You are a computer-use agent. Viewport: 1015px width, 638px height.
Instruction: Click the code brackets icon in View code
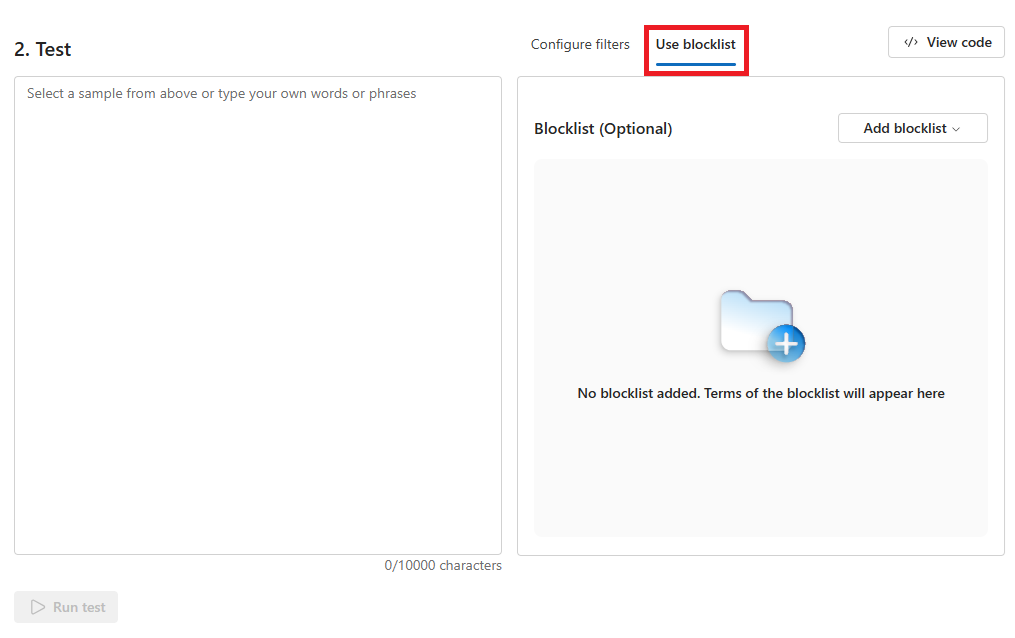point(911,43)
